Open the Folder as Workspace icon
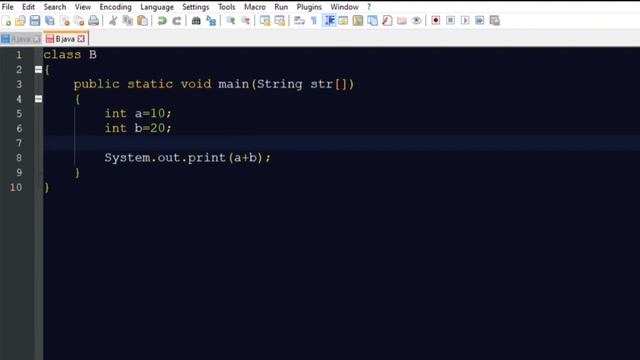This screenshot has height=360, width=640. 402,20
